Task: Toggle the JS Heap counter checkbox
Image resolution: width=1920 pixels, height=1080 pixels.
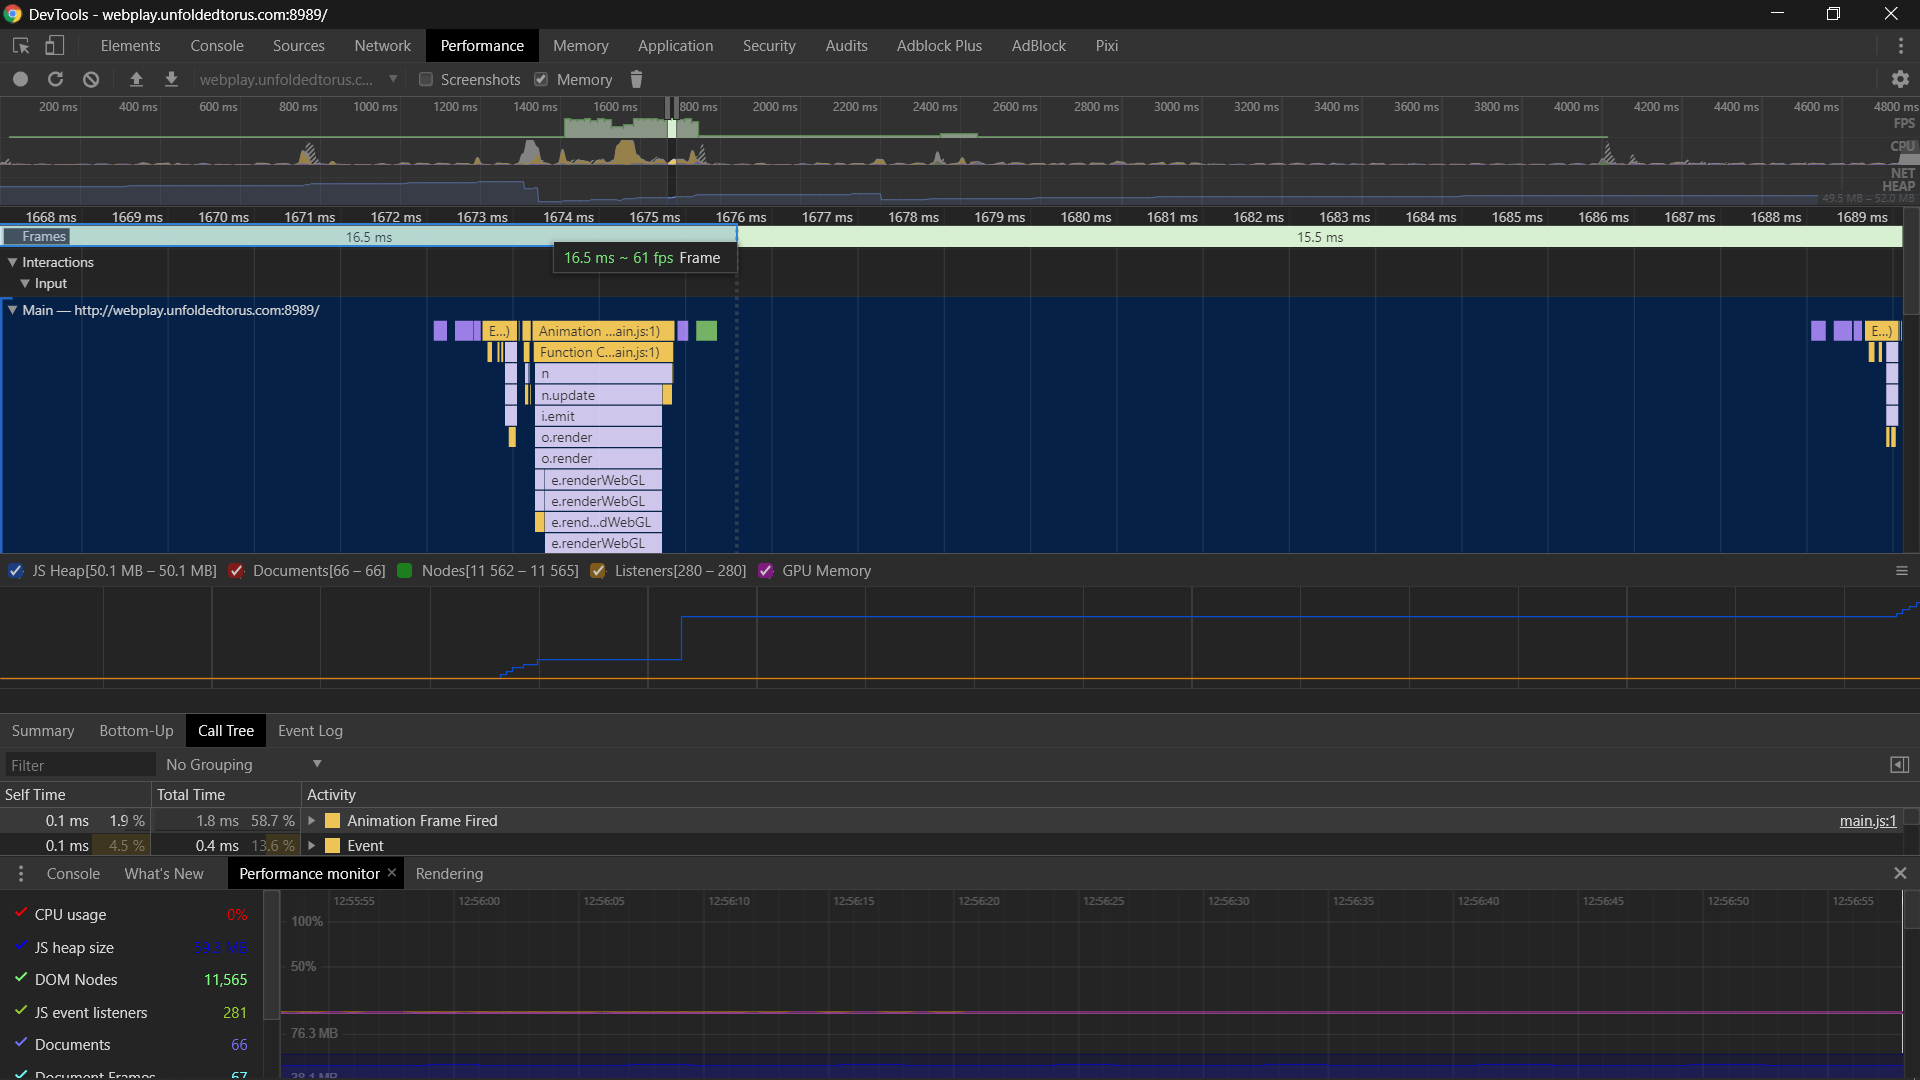Action: pos(16,571)
